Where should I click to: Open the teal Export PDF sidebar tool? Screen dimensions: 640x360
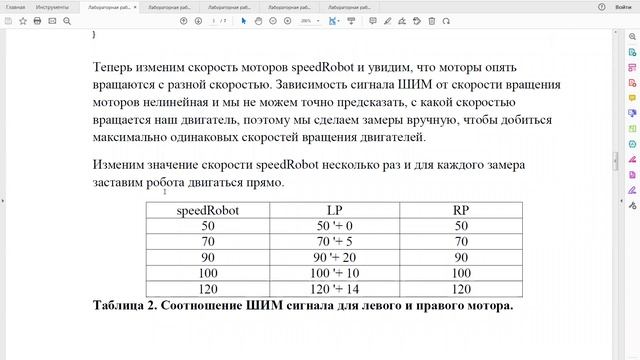632,52
